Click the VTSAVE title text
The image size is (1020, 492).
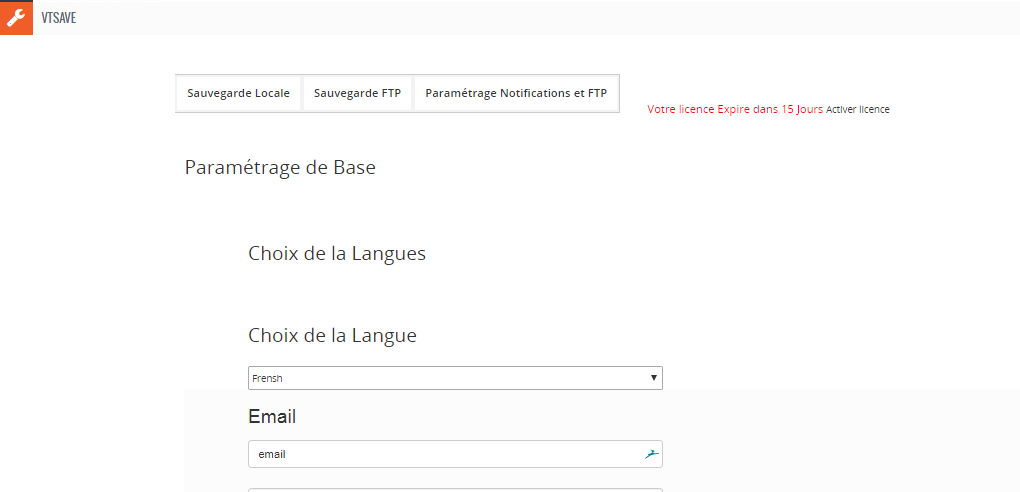[59, 18]
